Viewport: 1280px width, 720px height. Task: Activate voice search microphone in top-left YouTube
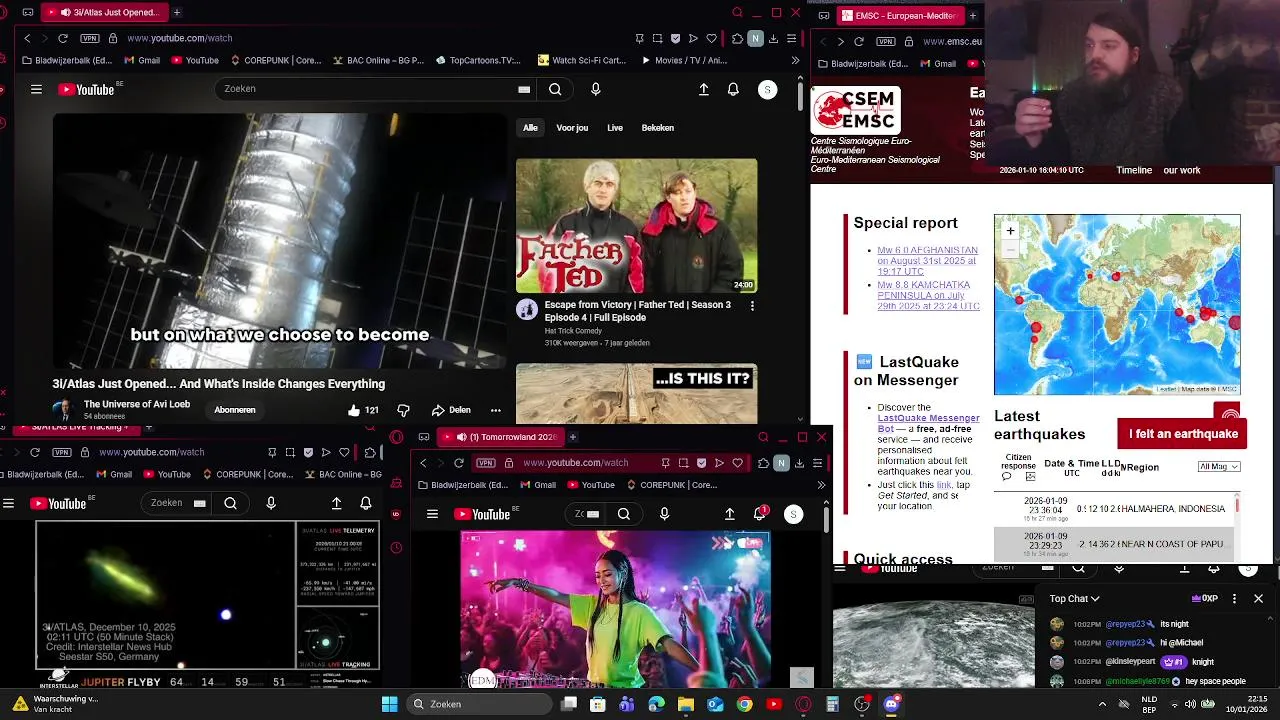[x=596, y=89]
